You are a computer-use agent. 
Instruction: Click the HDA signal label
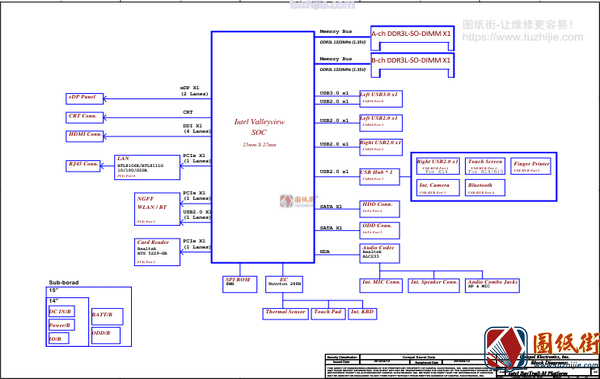coord(324,252)
